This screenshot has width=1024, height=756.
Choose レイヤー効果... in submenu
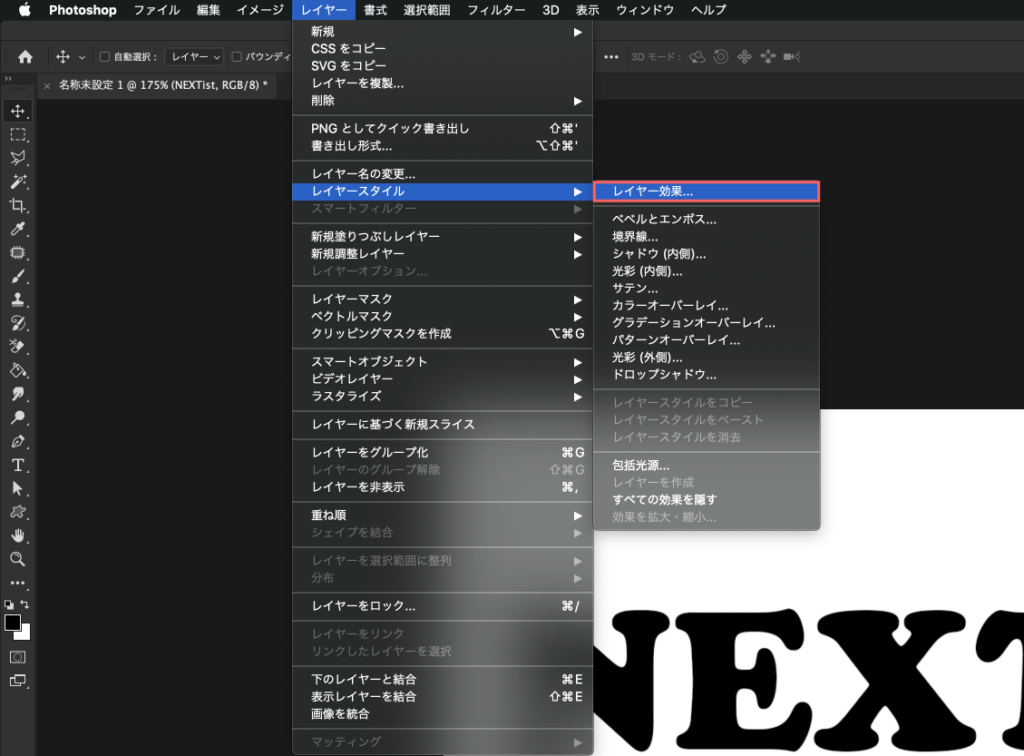pyautogui.click(x=707, y=191)
